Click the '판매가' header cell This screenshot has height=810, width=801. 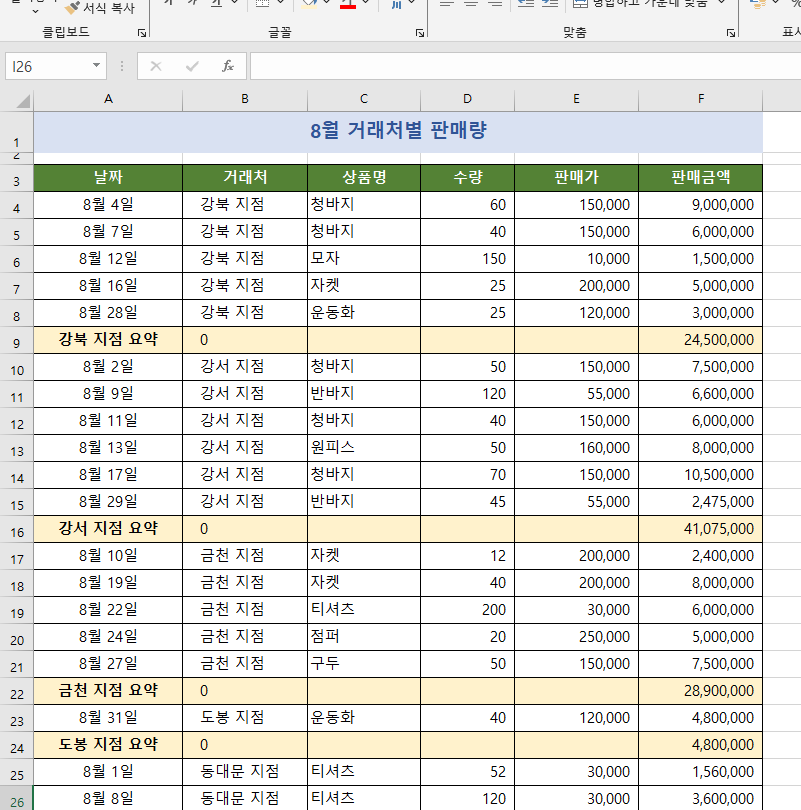(x=576, y=178)
